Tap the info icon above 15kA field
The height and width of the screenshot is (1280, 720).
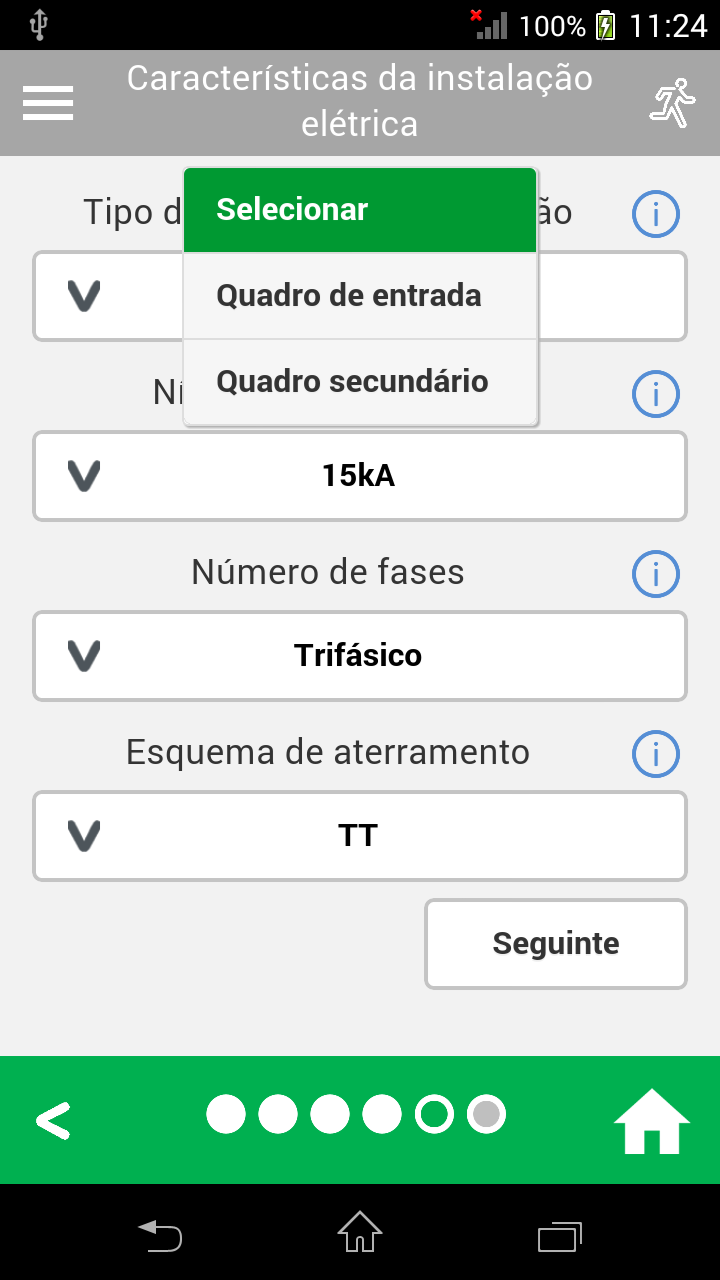656,394
